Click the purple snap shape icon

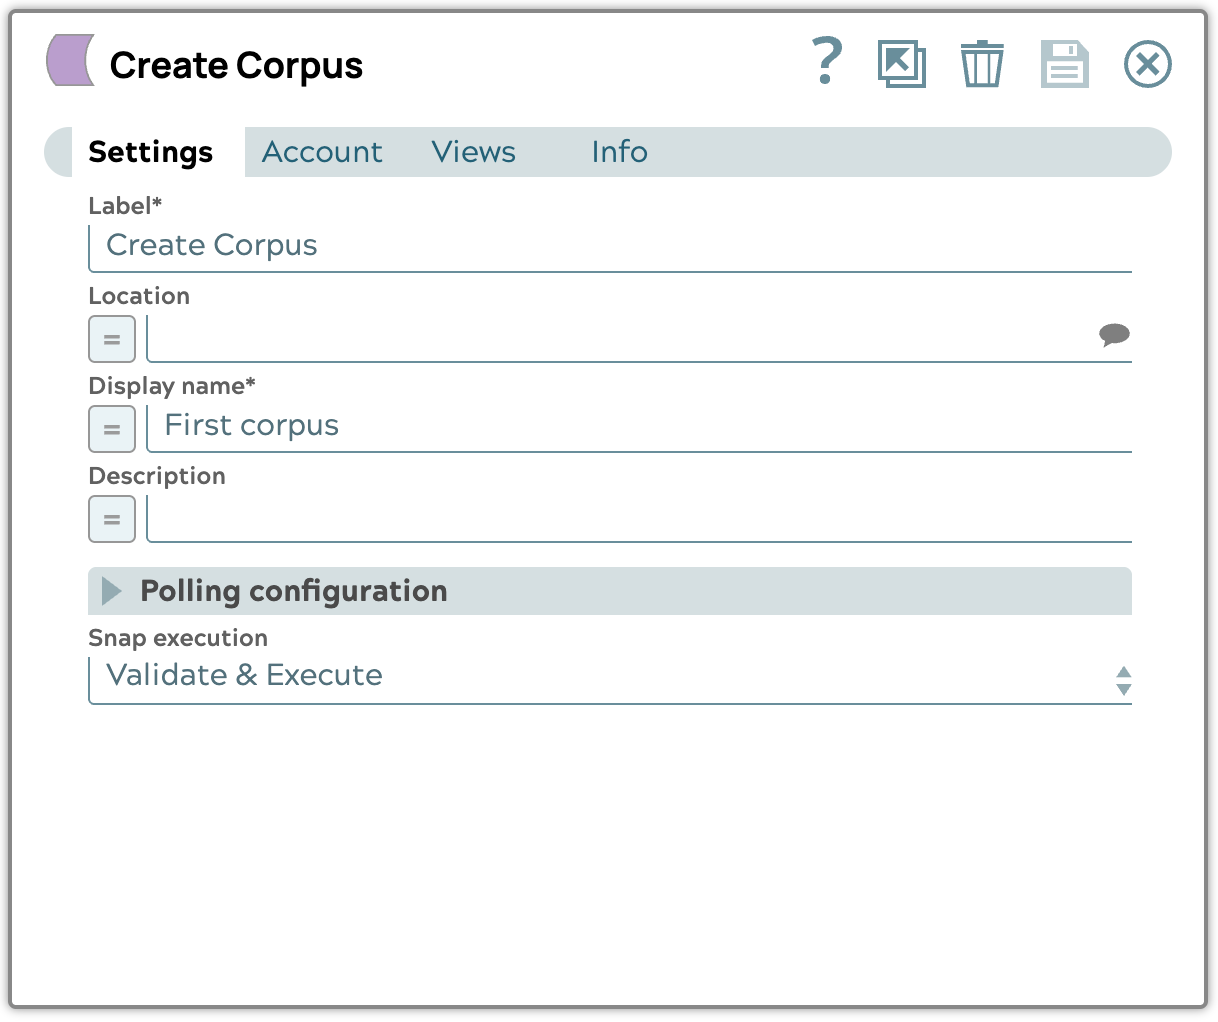[x=71, y=60]
